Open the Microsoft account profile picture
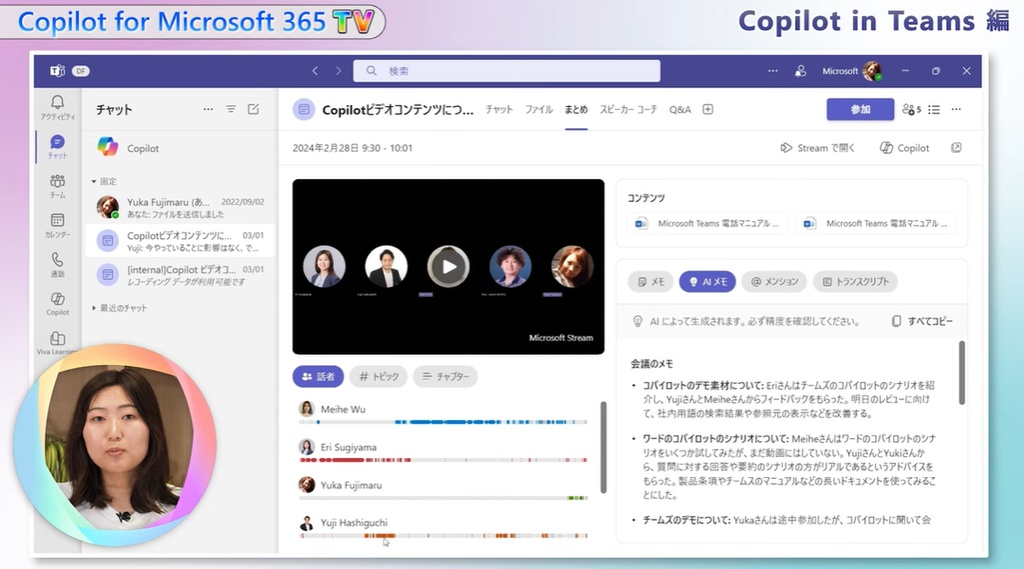1024x569 pixels. click(x=872, y=71)
